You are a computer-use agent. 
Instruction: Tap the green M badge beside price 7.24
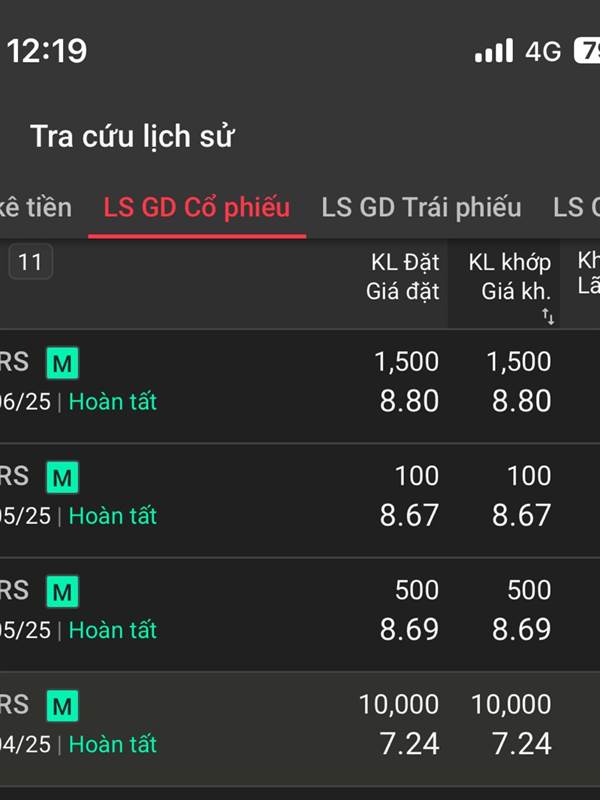[62, 706]
